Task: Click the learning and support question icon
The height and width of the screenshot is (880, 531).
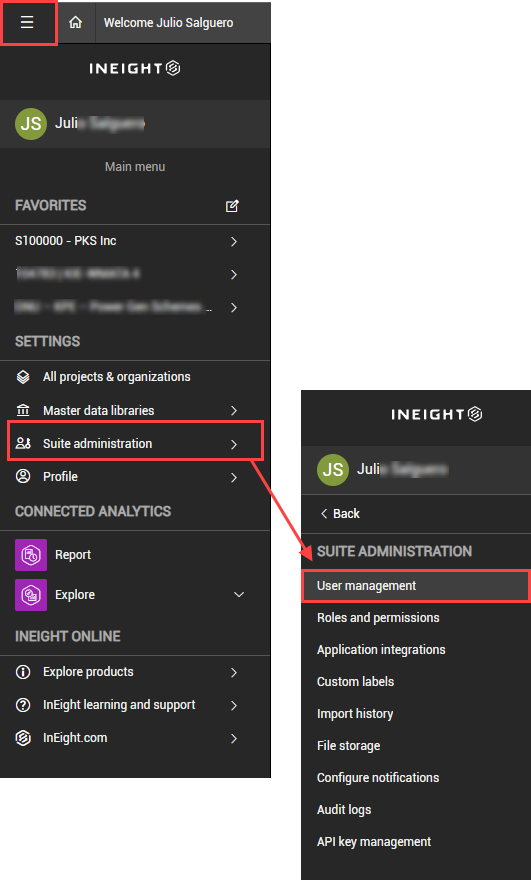Action: pos(23,705)
